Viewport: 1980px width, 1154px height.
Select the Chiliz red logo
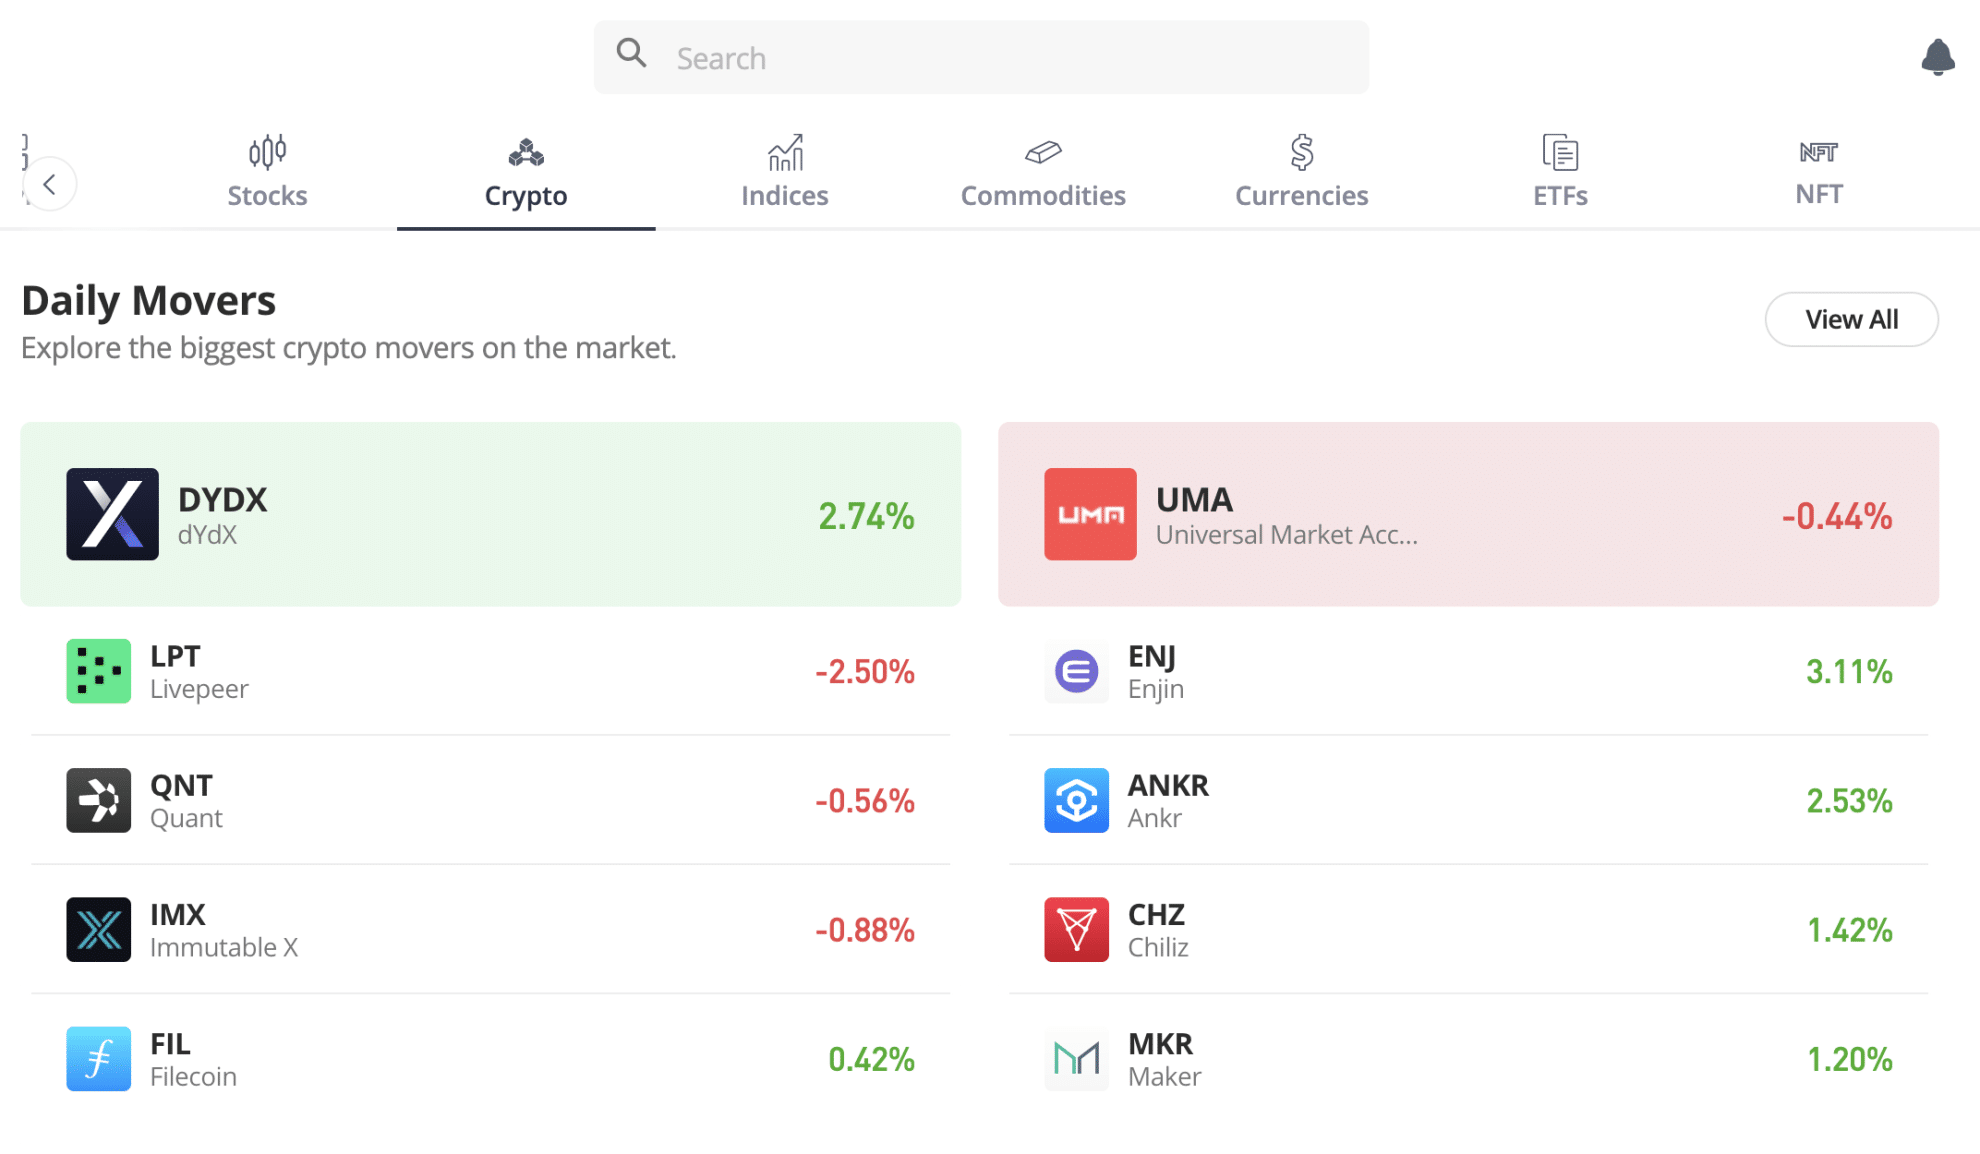[x=1076, y=929]
